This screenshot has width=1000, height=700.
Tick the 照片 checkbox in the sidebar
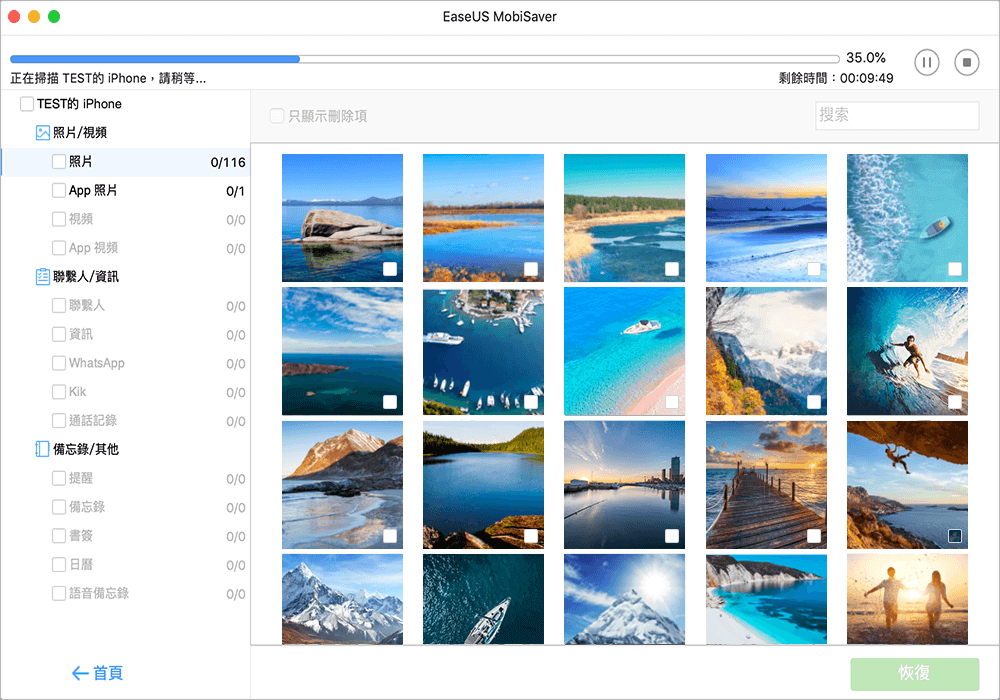pos(59,162)
